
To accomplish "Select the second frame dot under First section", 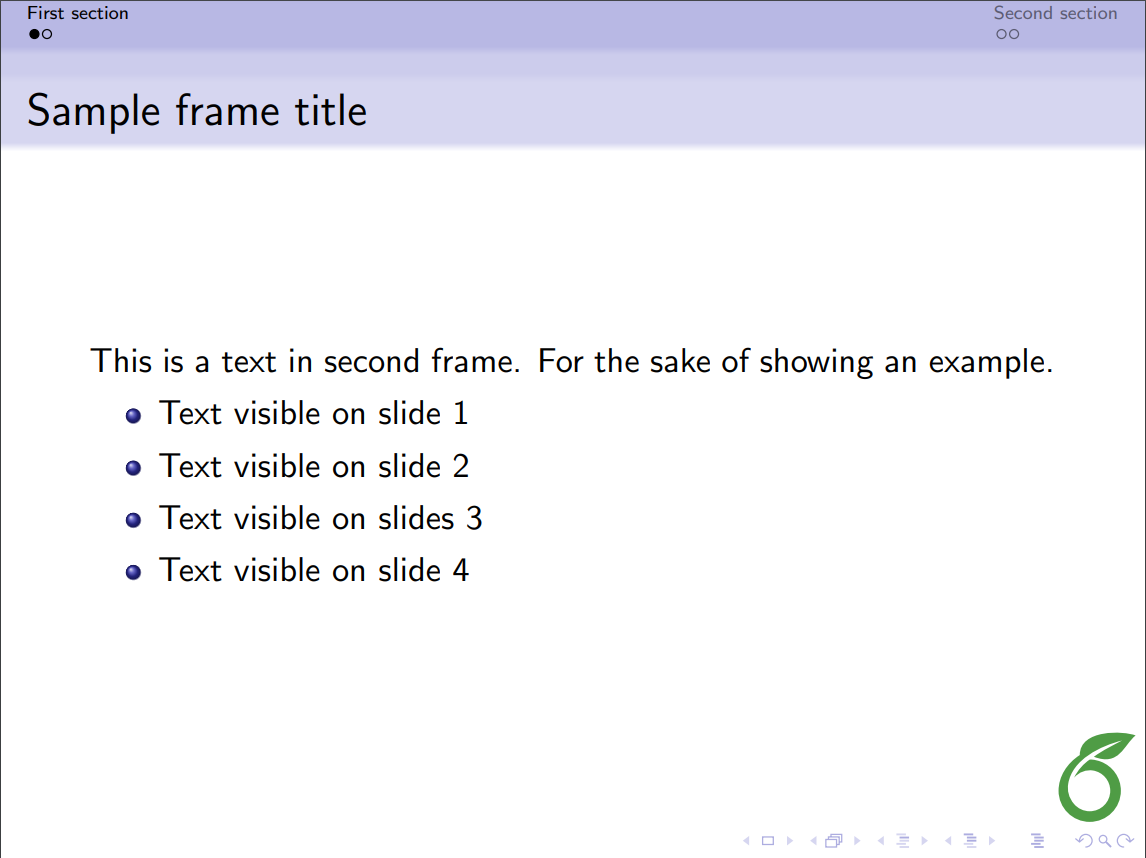I will tap(47, 35).
